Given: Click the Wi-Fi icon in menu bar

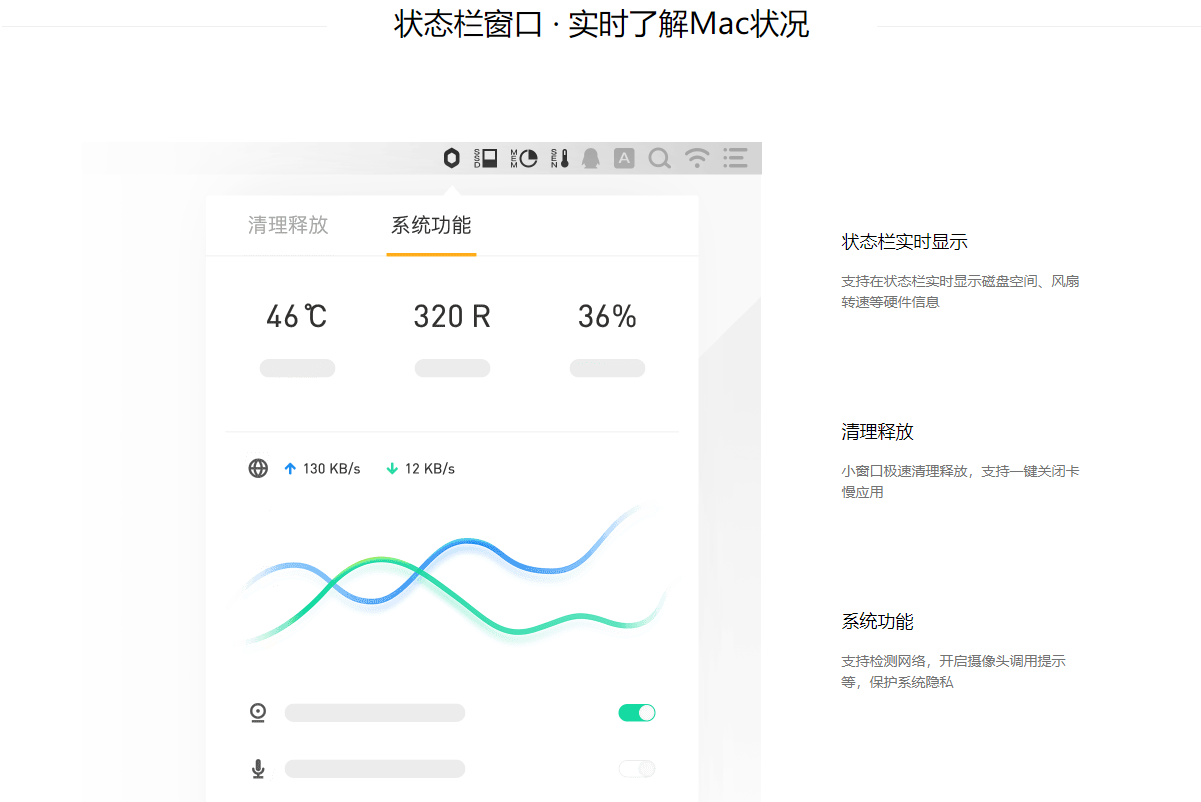Looking at the screenshot, I should (x=697, y=158).
